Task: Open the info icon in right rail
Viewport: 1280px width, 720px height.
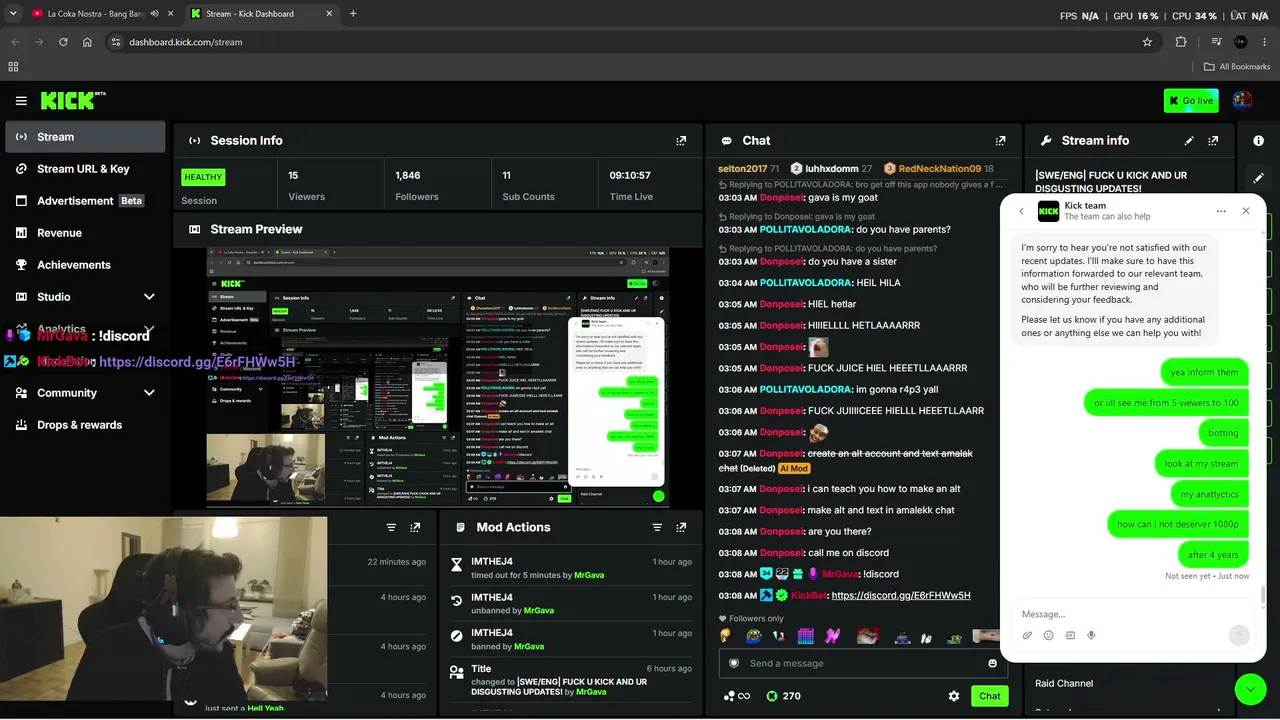Action: 1258,141
